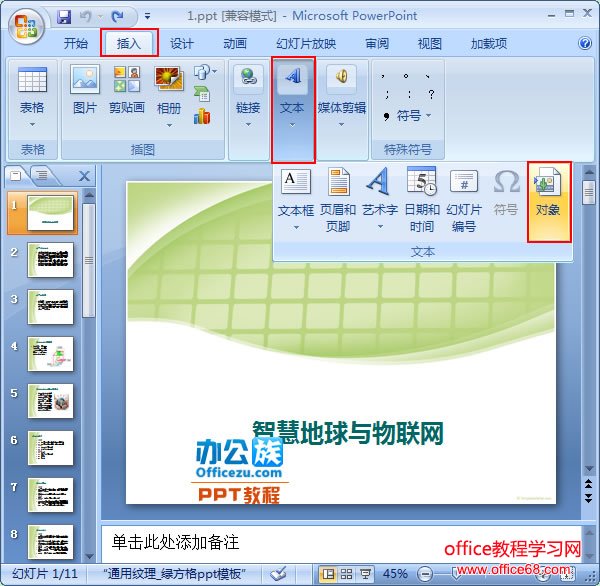Expand the 相册 dropdown arrow
The width and height of the screenshot is (600, 586).
(x=169, y=125)
